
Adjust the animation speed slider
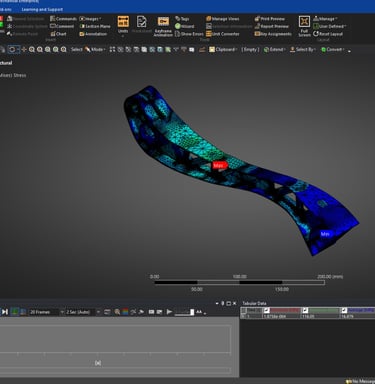(x=185, y=312)
